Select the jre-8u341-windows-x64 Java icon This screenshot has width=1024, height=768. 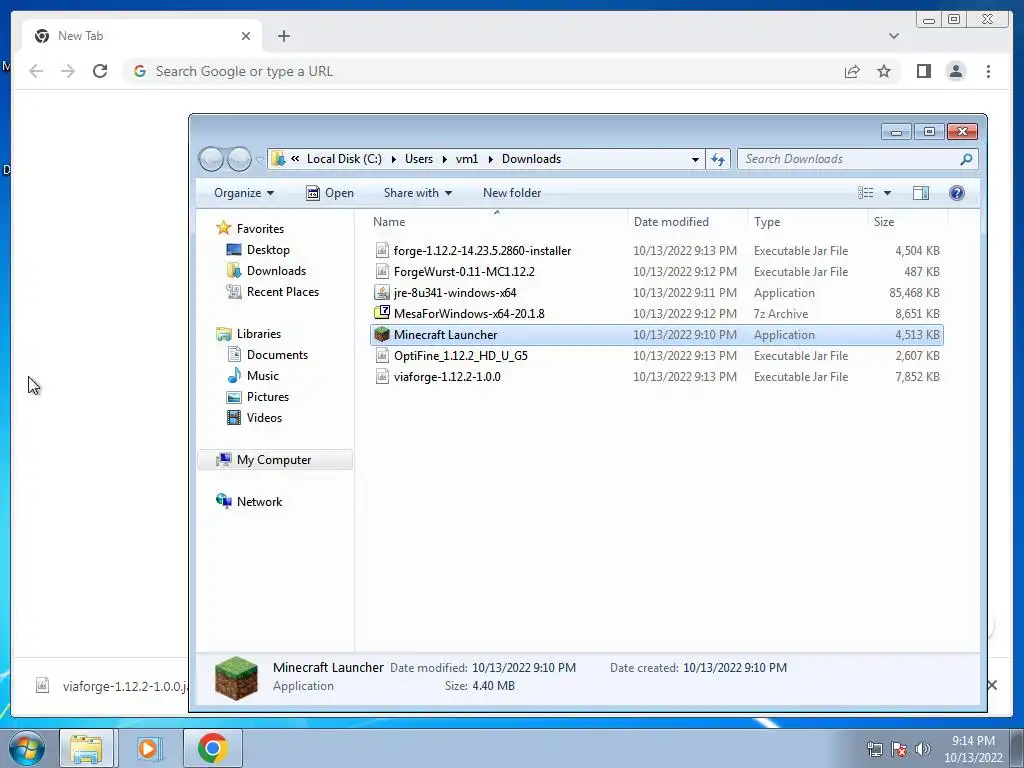pos(382,293)
